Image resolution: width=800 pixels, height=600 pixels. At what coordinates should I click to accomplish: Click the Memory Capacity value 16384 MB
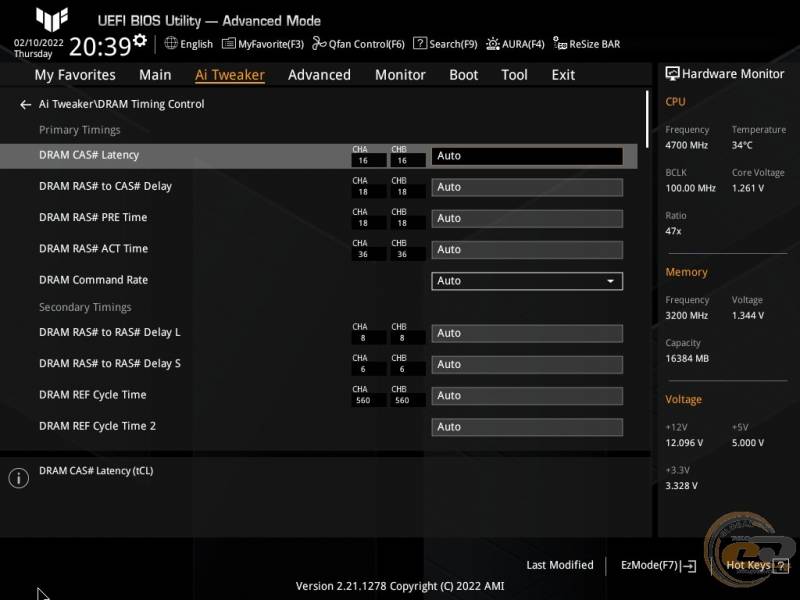coord(687,359)
